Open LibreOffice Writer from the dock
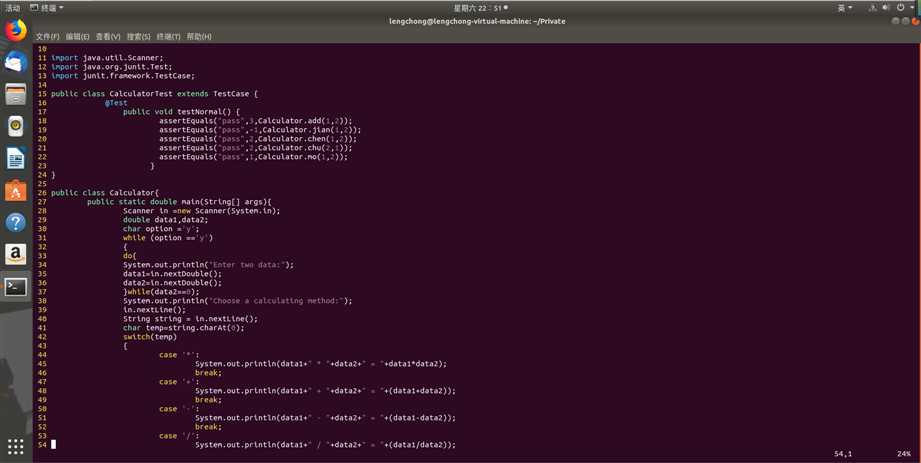Screen dimensions: 921x463 click(16, 159)
